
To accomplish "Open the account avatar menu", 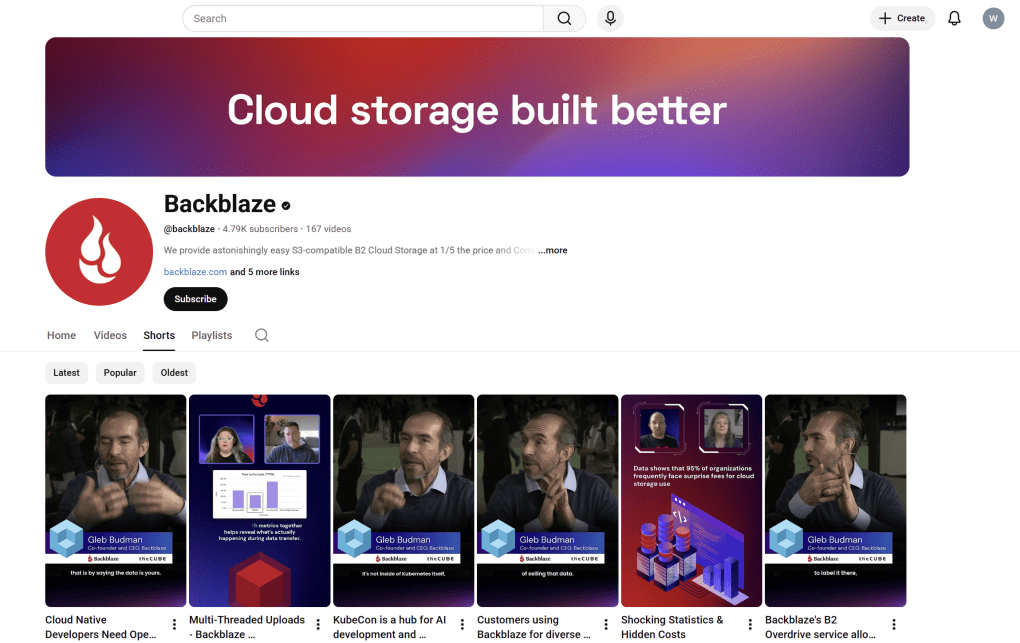I will coord(993,18).
